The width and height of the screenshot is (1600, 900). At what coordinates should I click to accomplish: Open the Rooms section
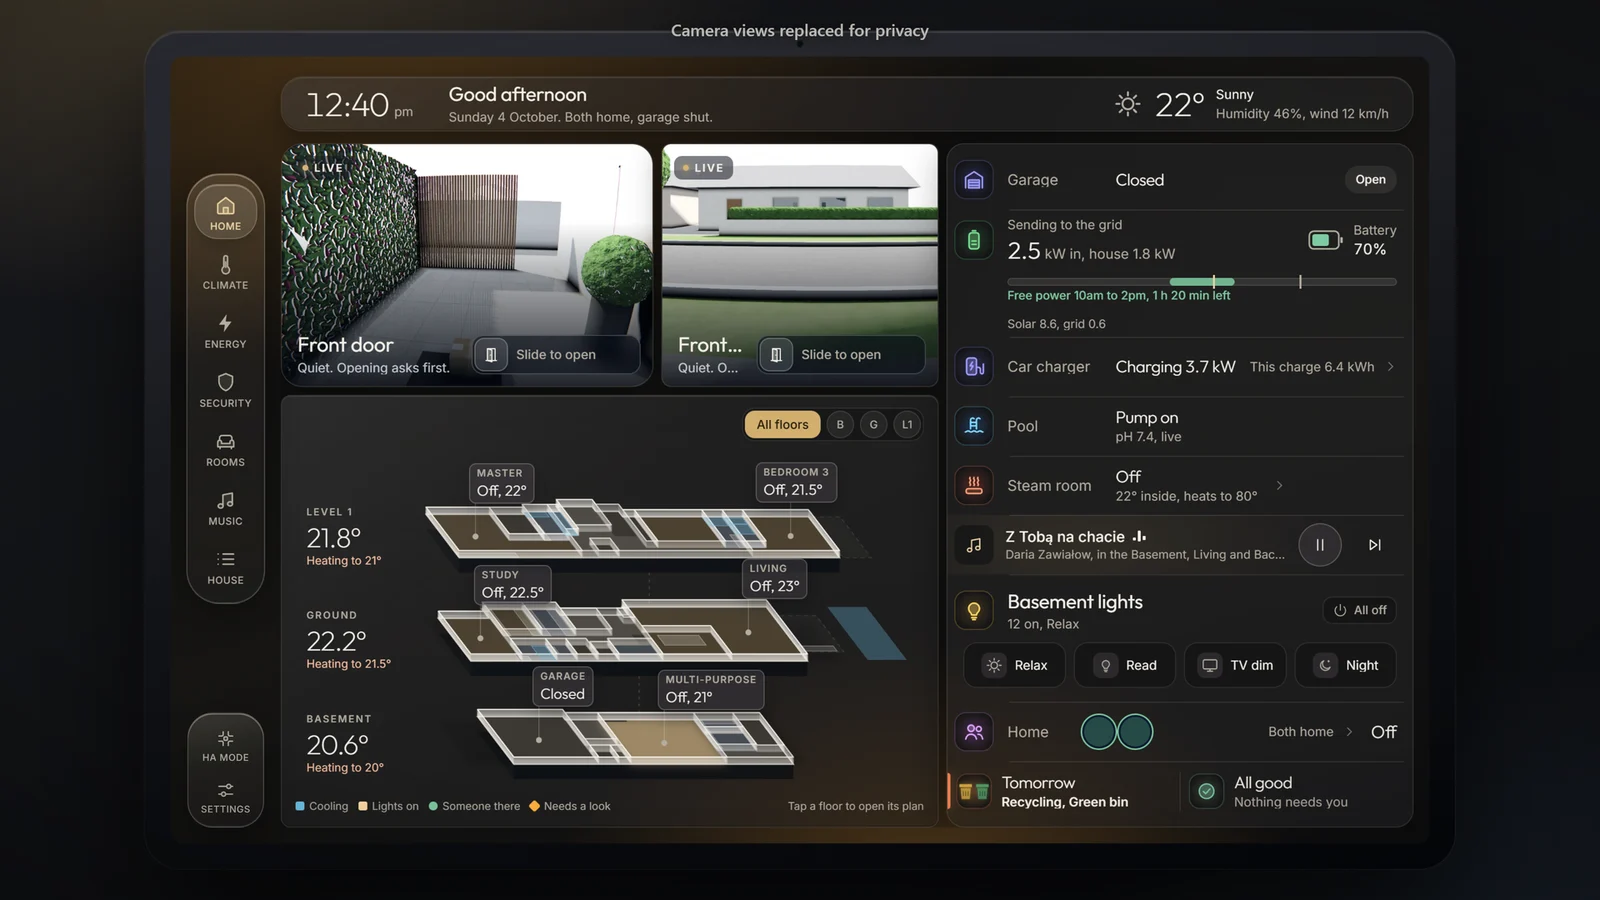225,449
